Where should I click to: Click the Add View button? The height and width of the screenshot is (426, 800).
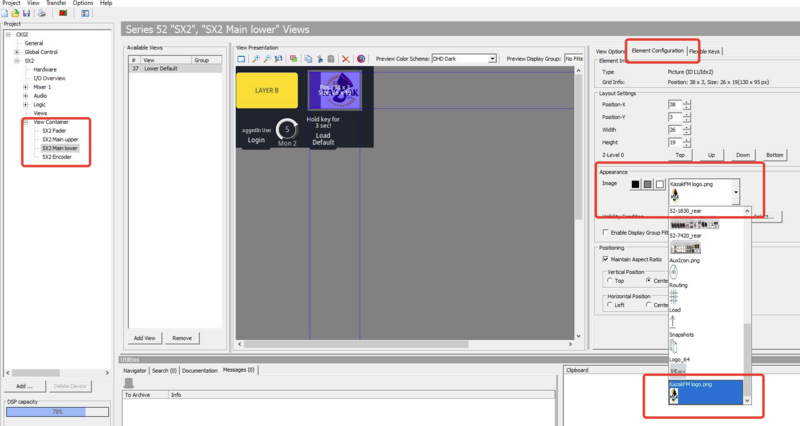pos(147,338)
